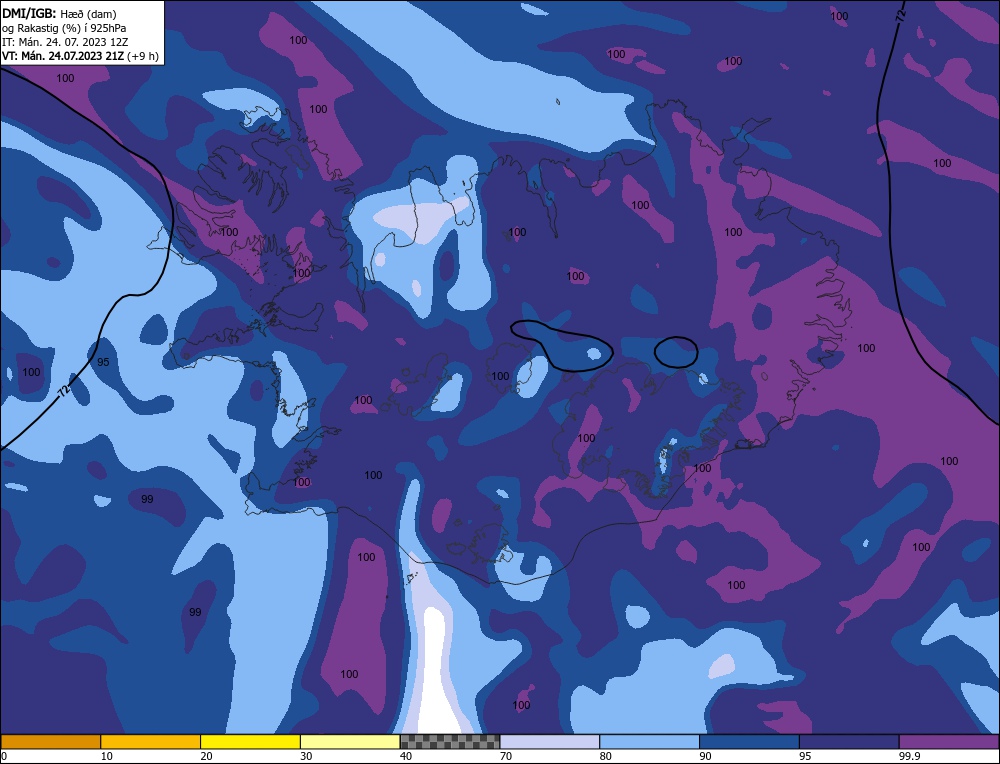The height and width of the screenshot is (764, 1000).
Task: Click the '99.9' legend scale label
Action: (909, 756)
